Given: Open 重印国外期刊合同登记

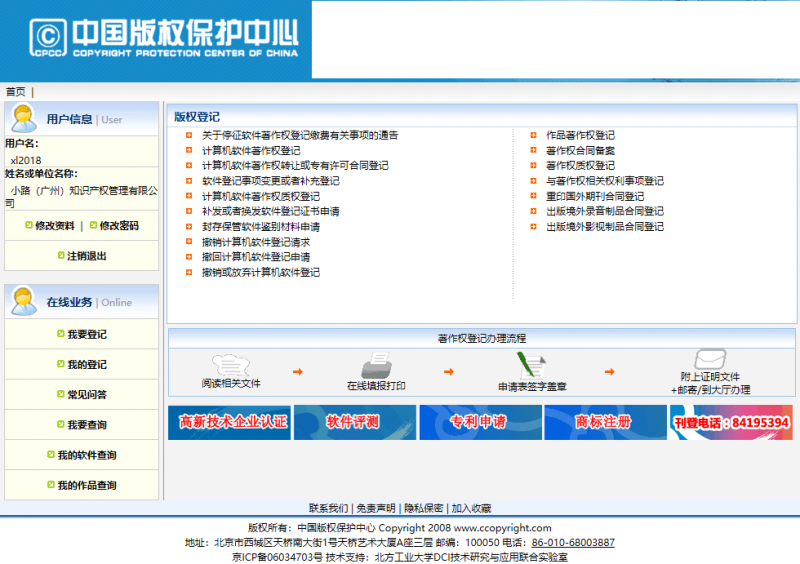Looking at the screenshot, I should (595, 196).
